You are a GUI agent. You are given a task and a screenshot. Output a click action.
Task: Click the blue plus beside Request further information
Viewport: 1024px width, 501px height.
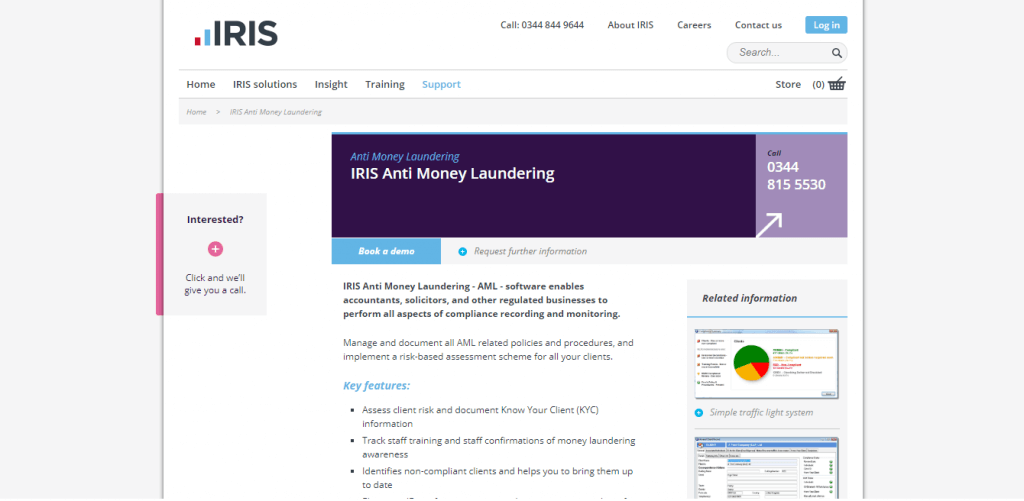462,251
